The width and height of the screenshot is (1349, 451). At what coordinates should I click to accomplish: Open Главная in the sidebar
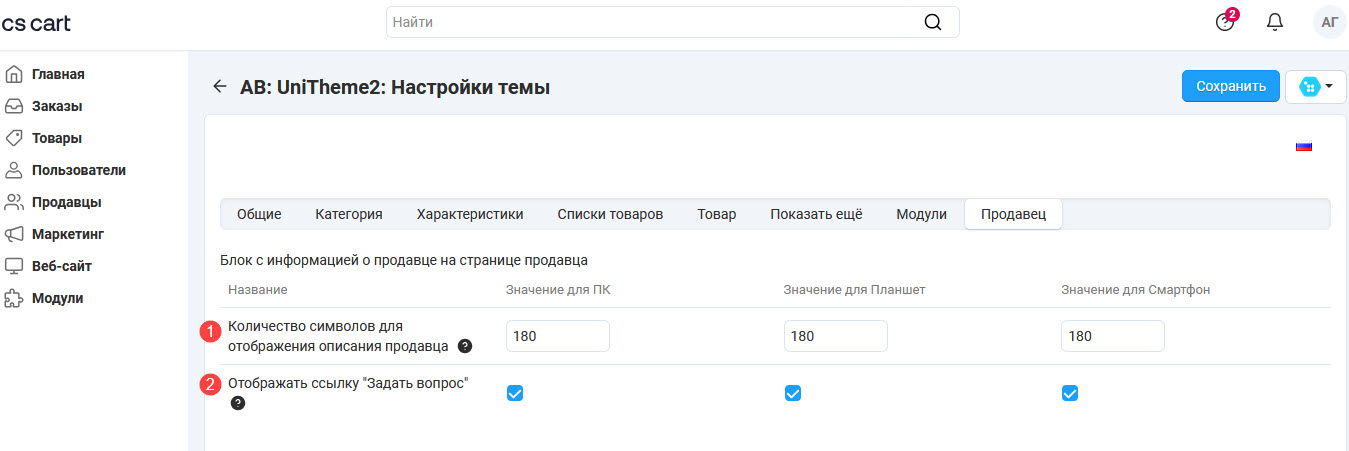58,74
